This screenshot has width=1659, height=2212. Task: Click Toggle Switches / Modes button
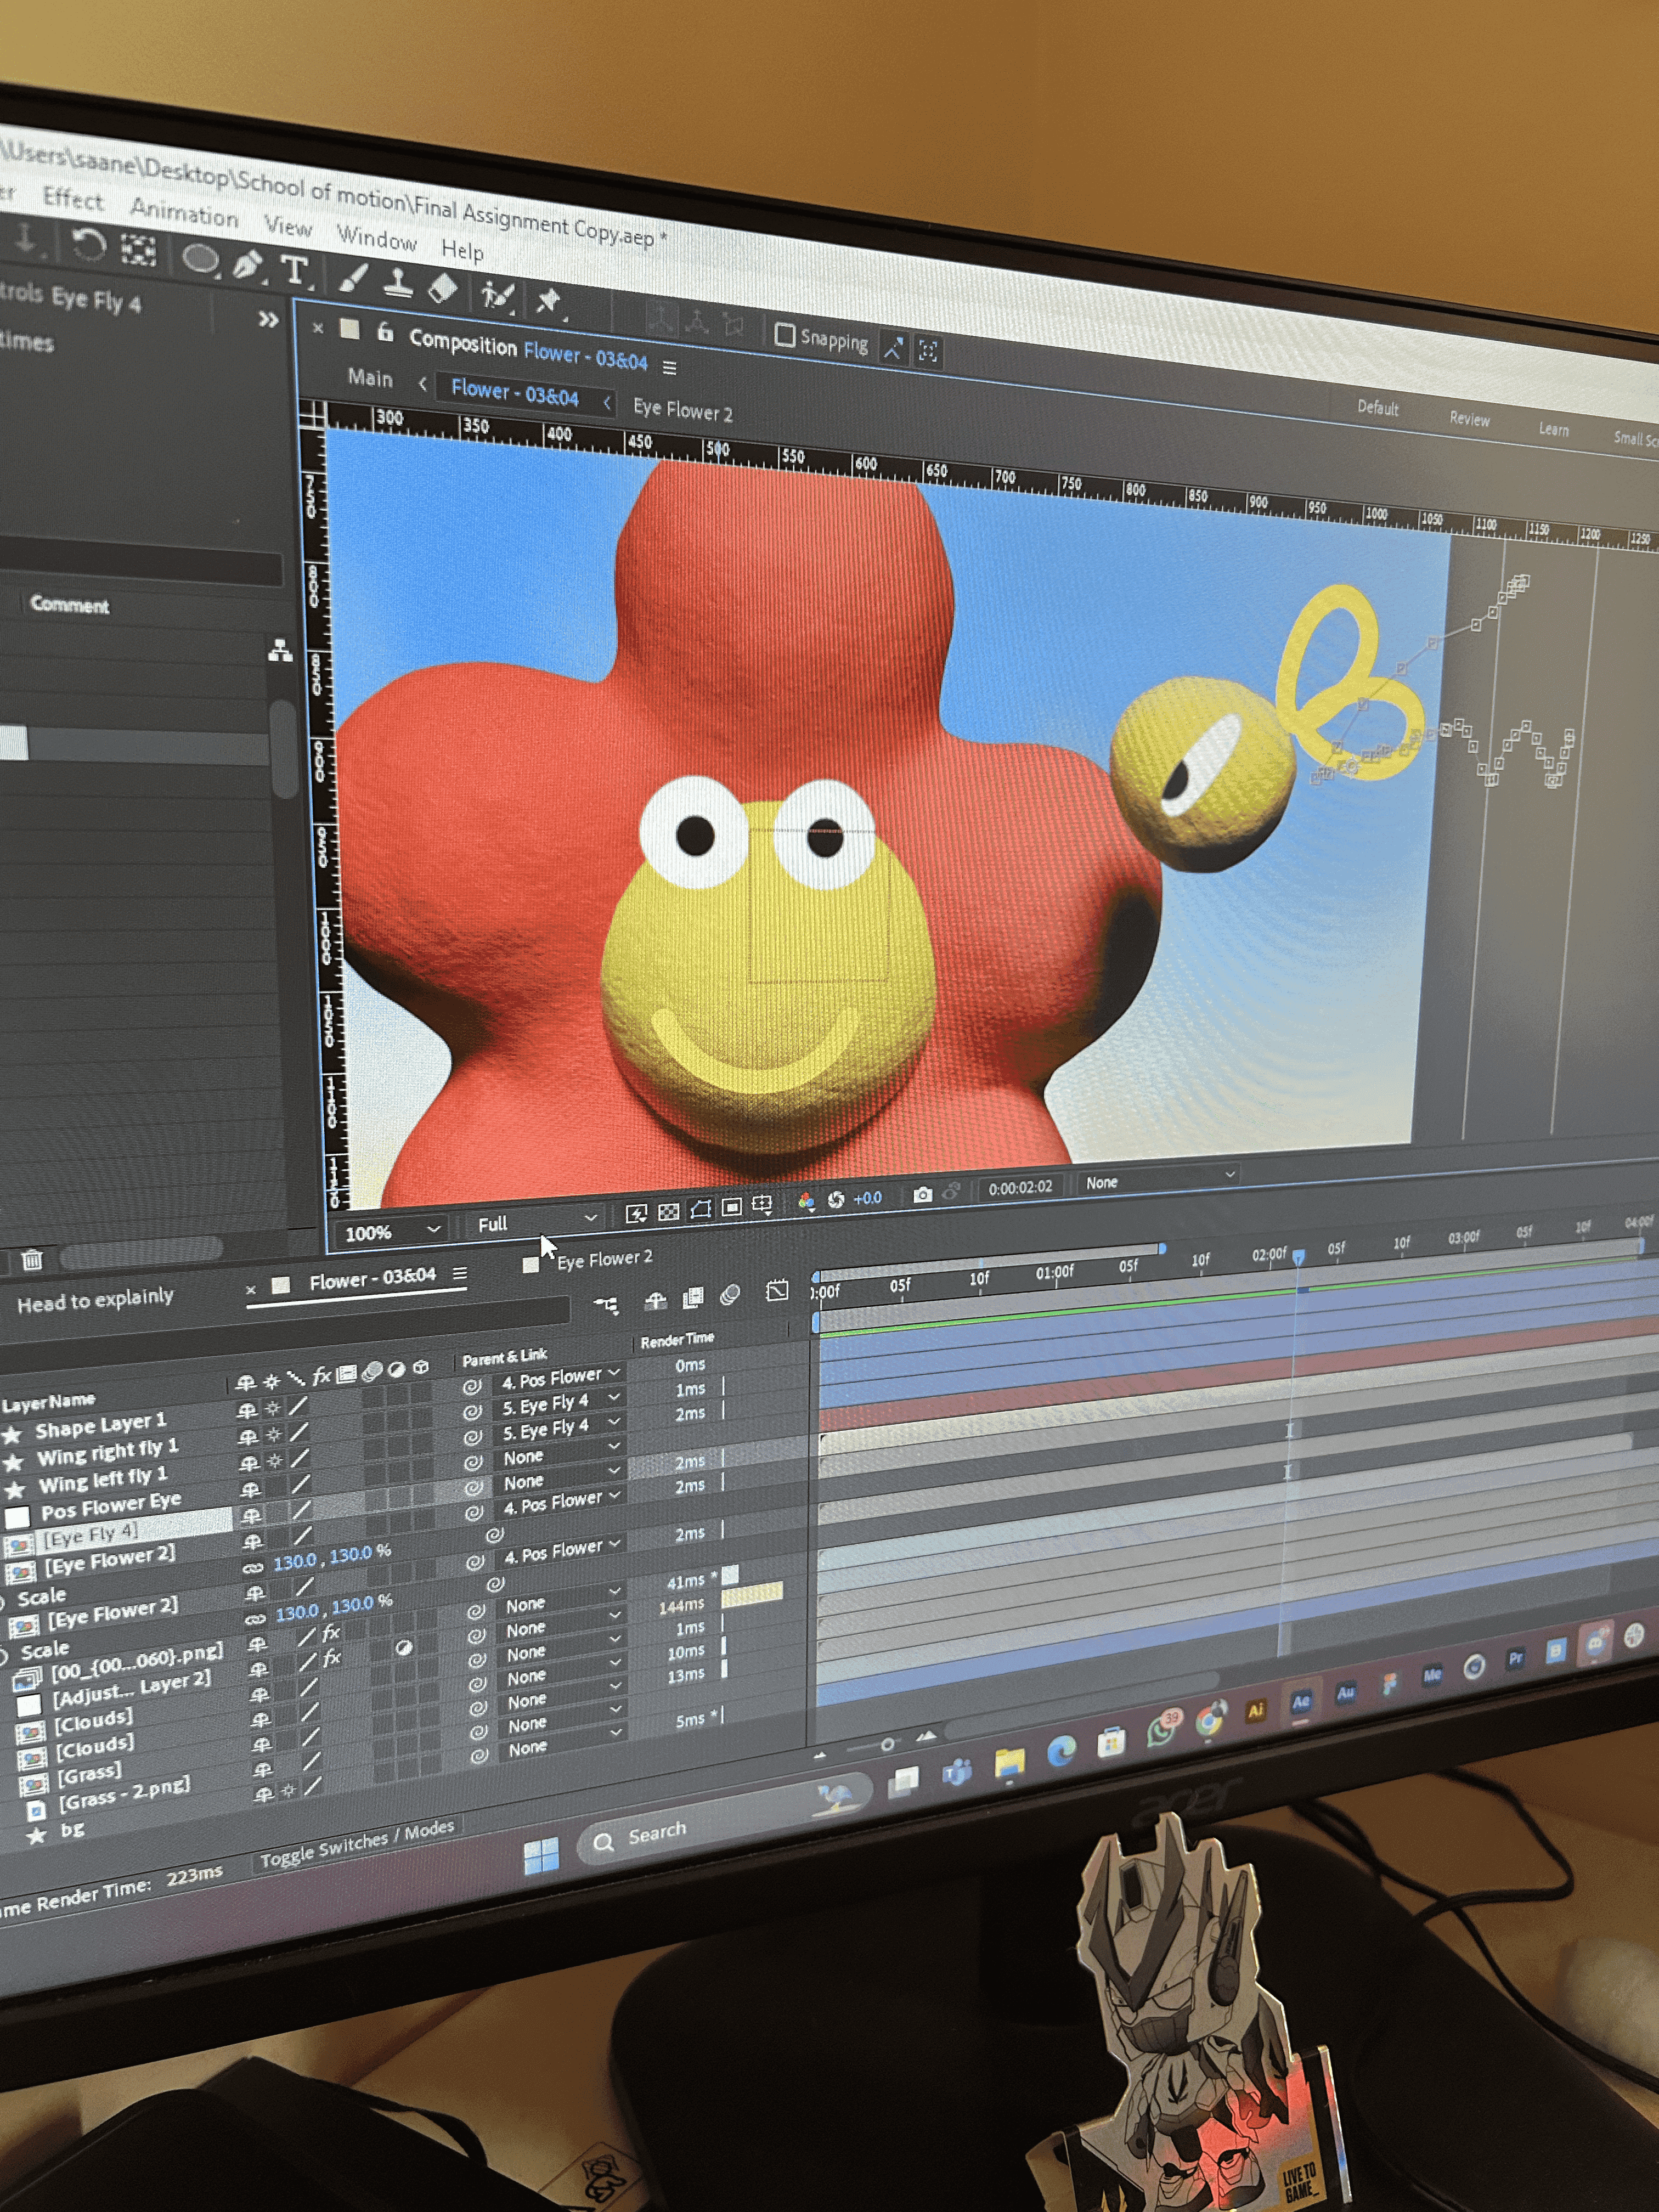pos(357,1844)
